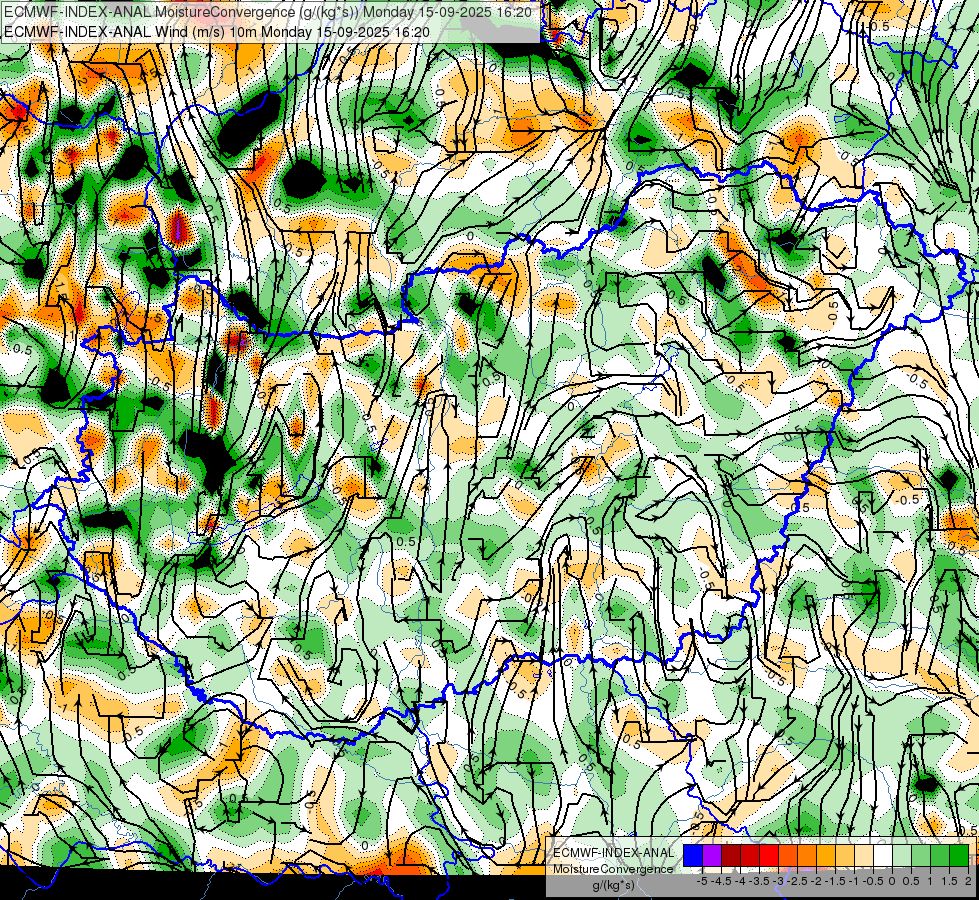The height and width of the screenshot is (900, 979).
Task: Pick the bright red swatch left of -3
Action: [x=769, y=856]
